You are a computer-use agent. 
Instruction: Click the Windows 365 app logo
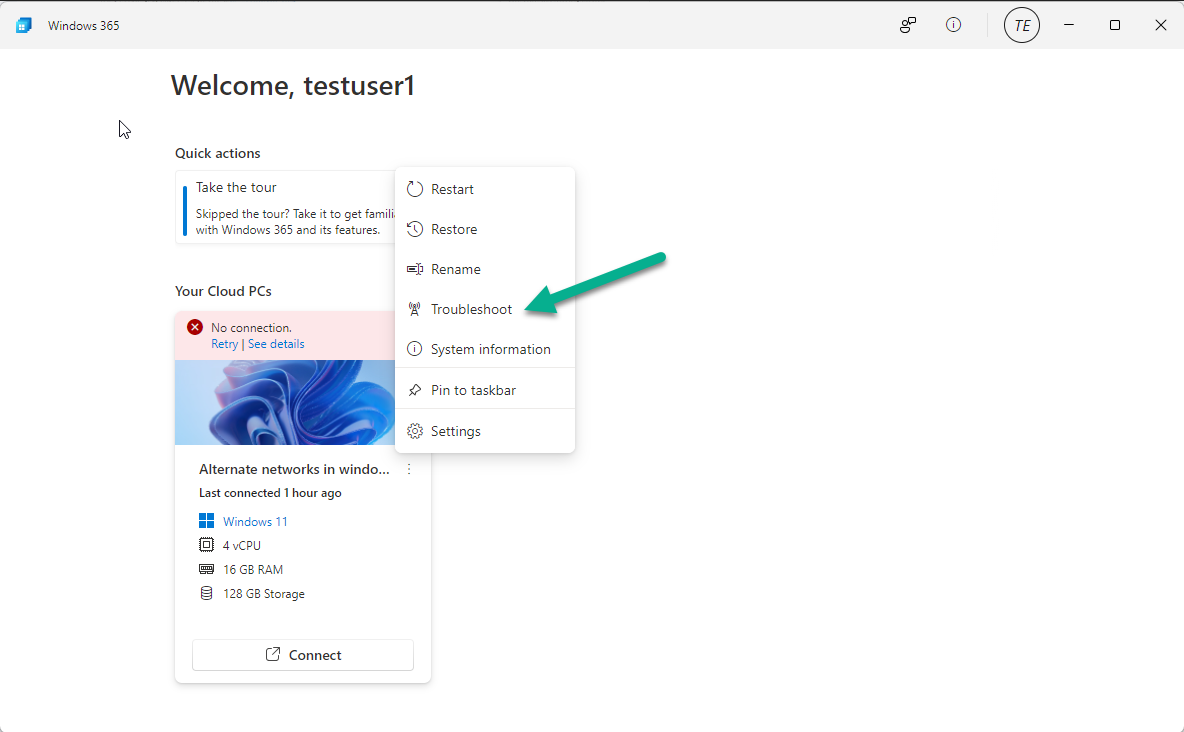point(24,25)
